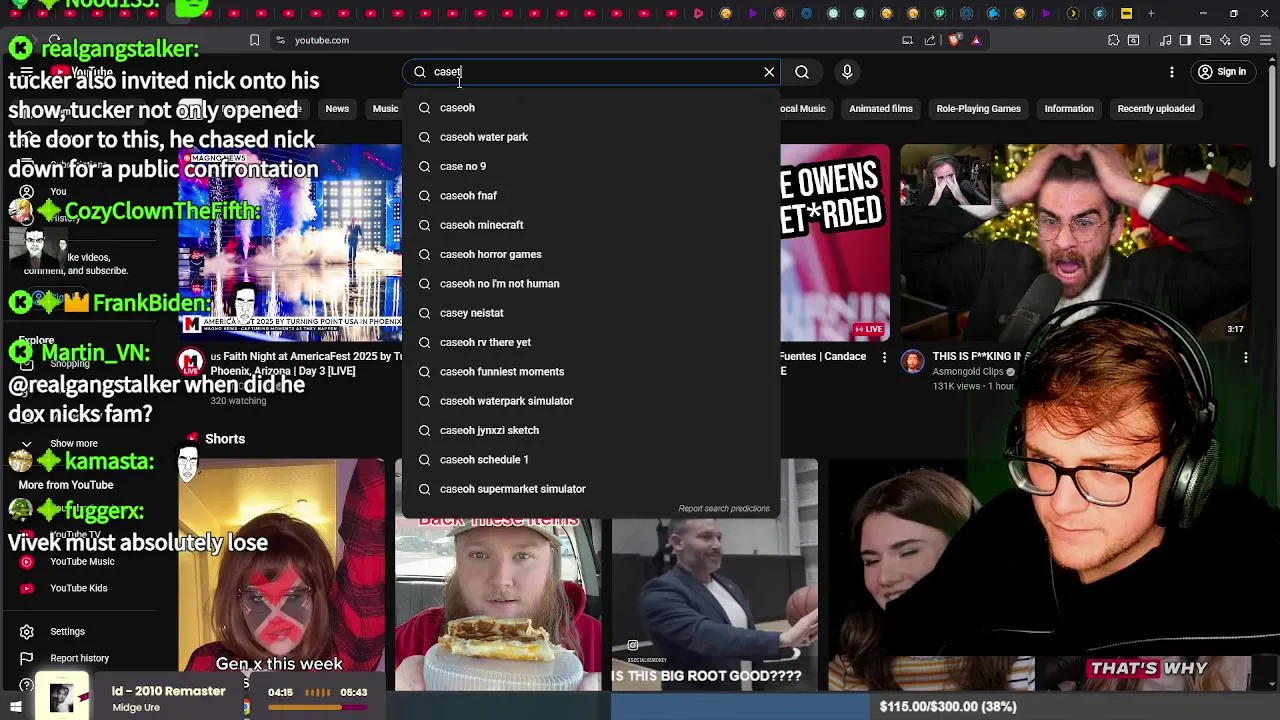
Task: Open the Brave Wallet icon
Action: coord(1205,40)
